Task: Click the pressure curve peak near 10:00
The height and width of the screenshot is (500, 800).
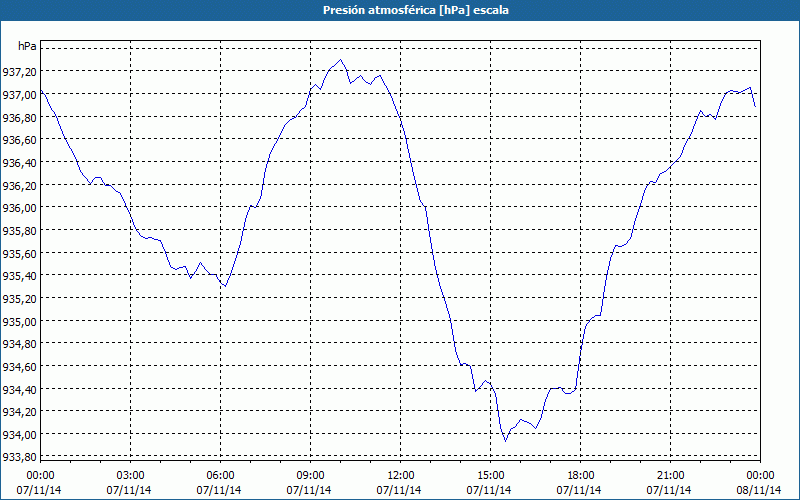Action: point(340,60)
